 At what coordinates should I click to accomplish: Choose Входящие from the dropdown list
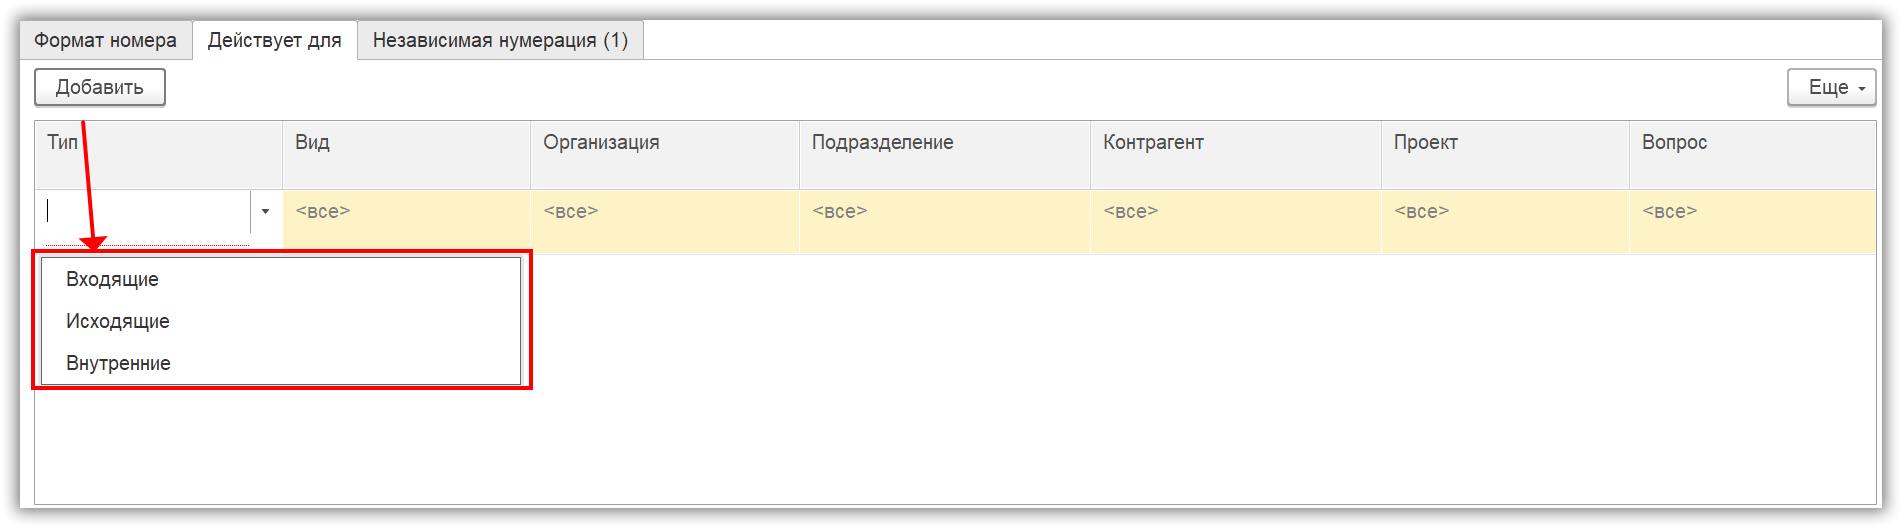tap(112, 280)
